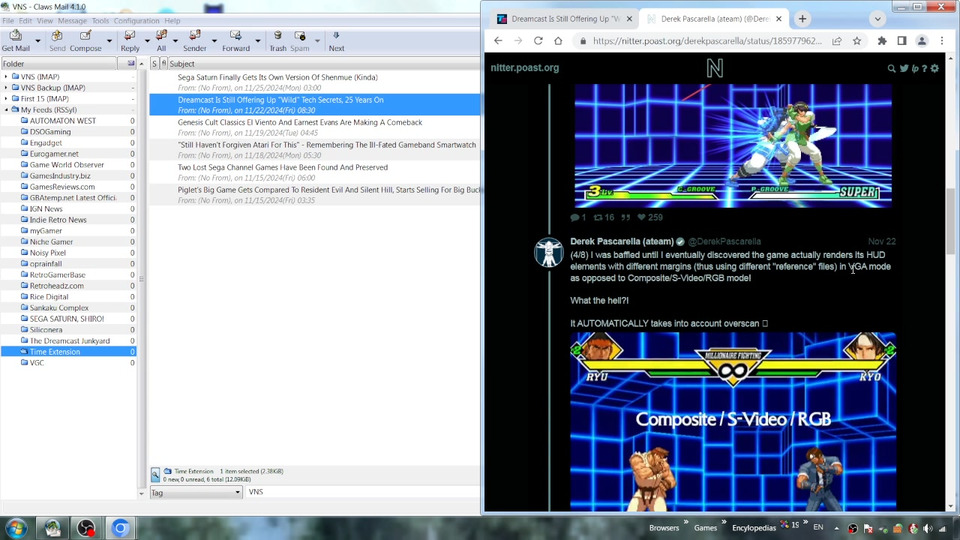
Task: Close the Derek Pascarella browser tab
Action: coord(779,19)
